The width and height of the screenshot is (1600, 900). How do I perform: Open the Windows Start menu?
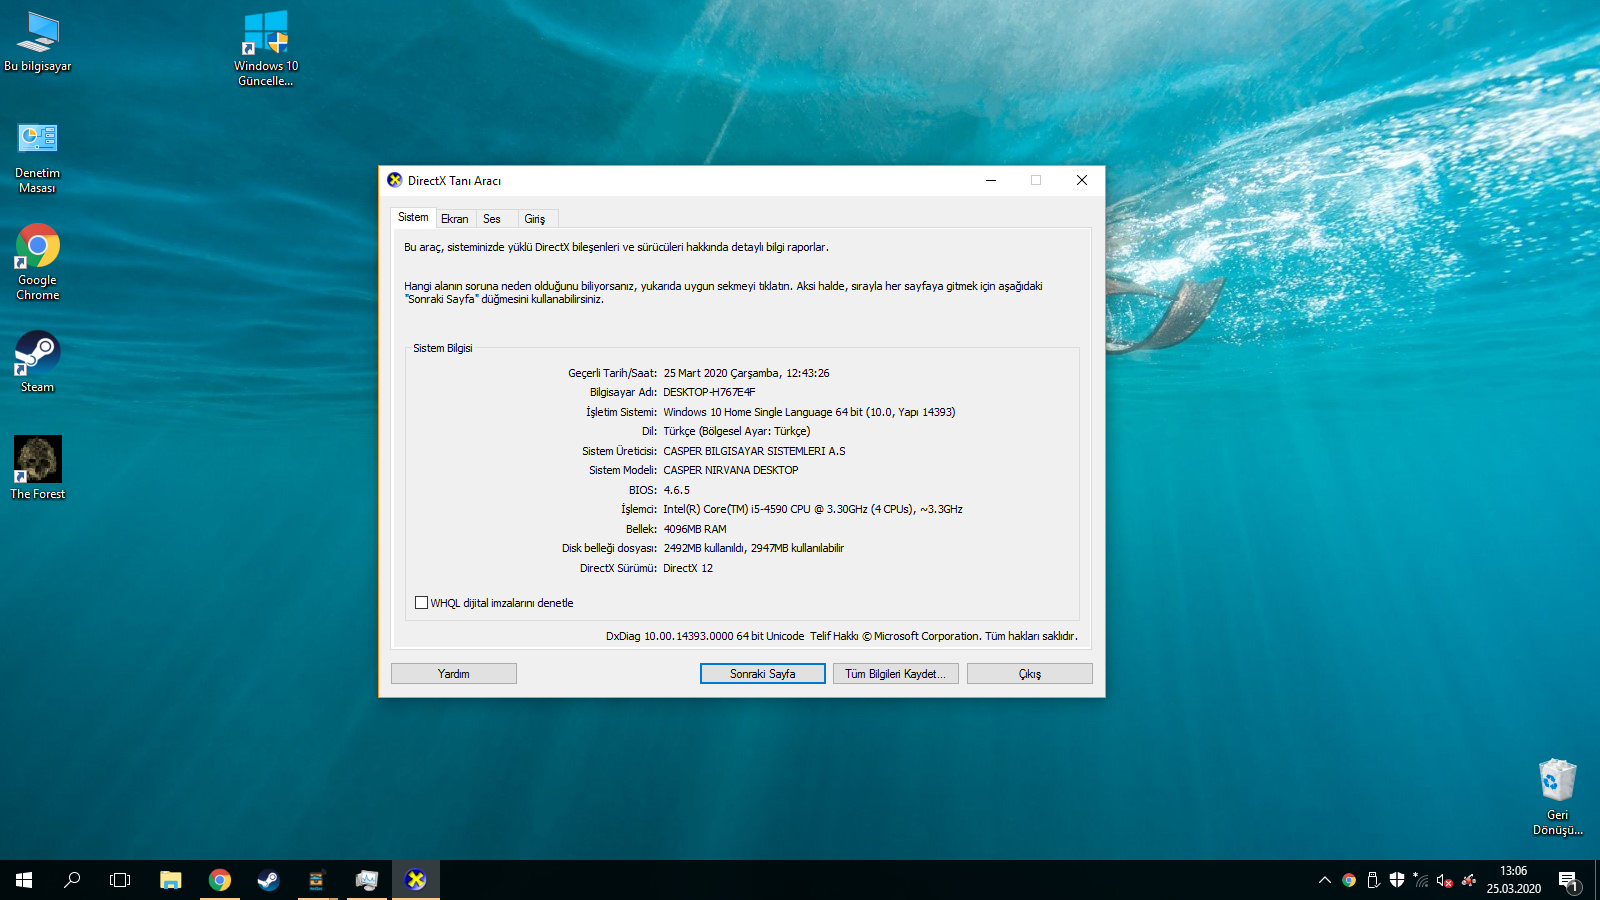click(x=24, y=880)
